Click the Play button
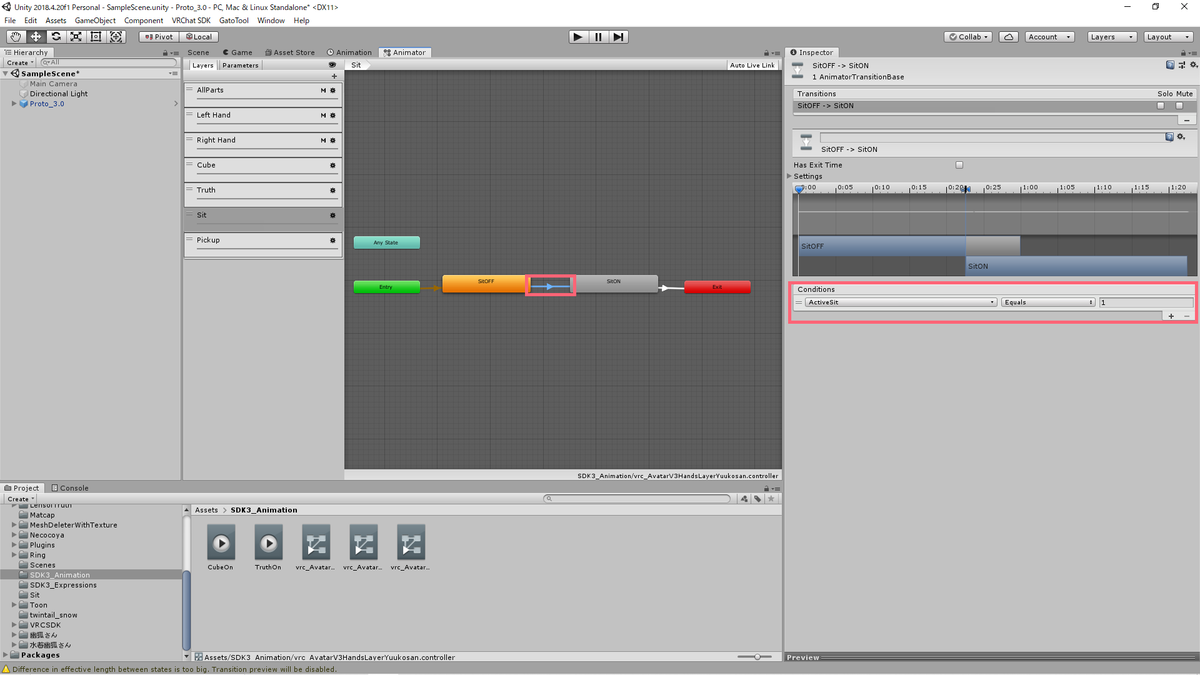Image resolution: width=1200 pixels, height=675 pixels. click(578, 36)
